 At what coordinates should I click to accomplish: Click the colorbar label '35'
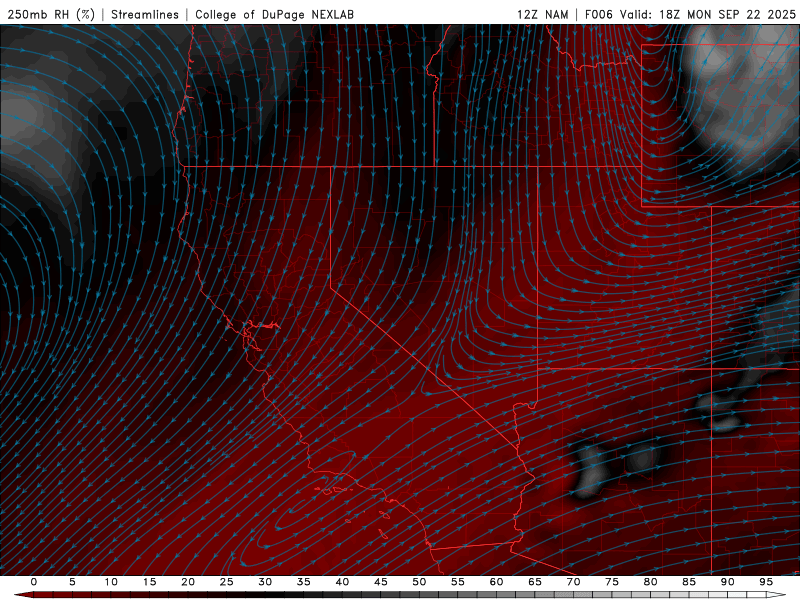pyautogui.click(x=304, y=582)
